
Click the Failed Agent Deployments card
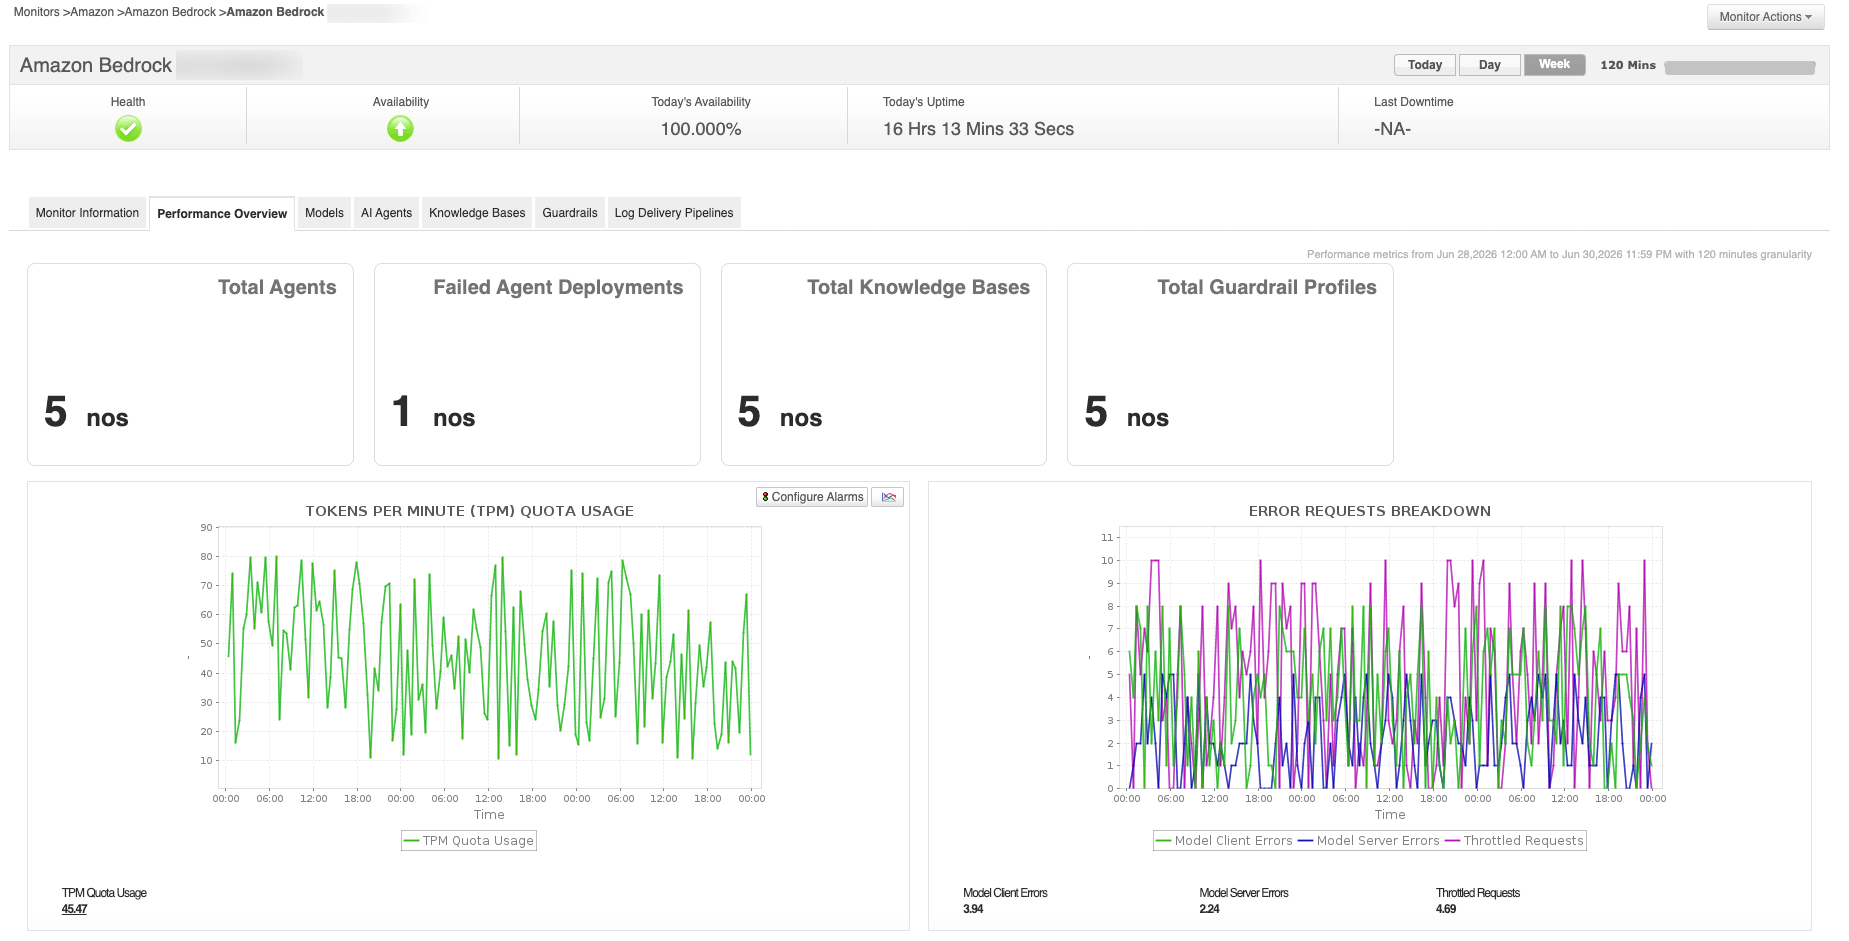coord(537,364)
